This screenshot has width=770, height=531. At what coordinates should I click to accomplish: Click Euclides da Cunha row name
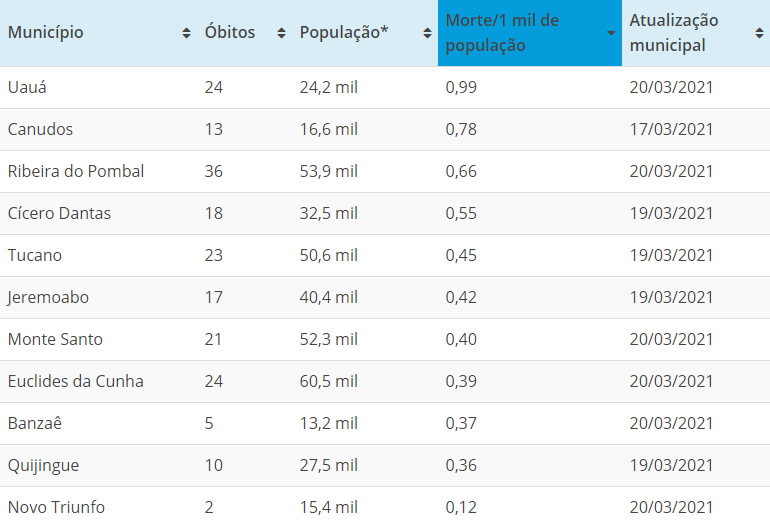click(x=76, y=381)
